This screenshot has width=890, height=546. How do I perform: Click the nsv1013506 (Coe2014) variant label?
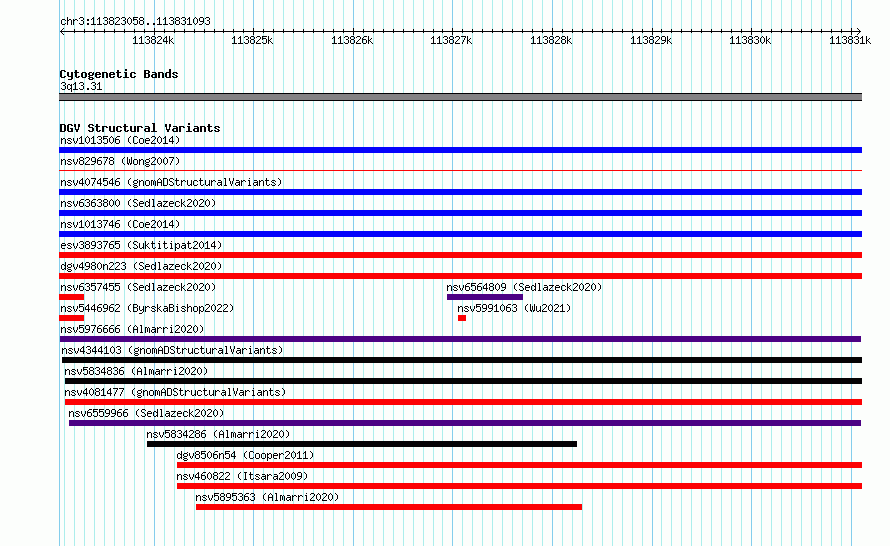(x=120, y=140)
